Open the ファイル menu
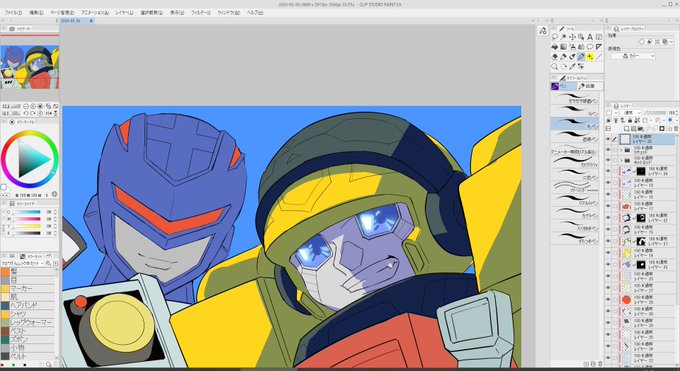 pyautogui.click(x=13, y=13)
